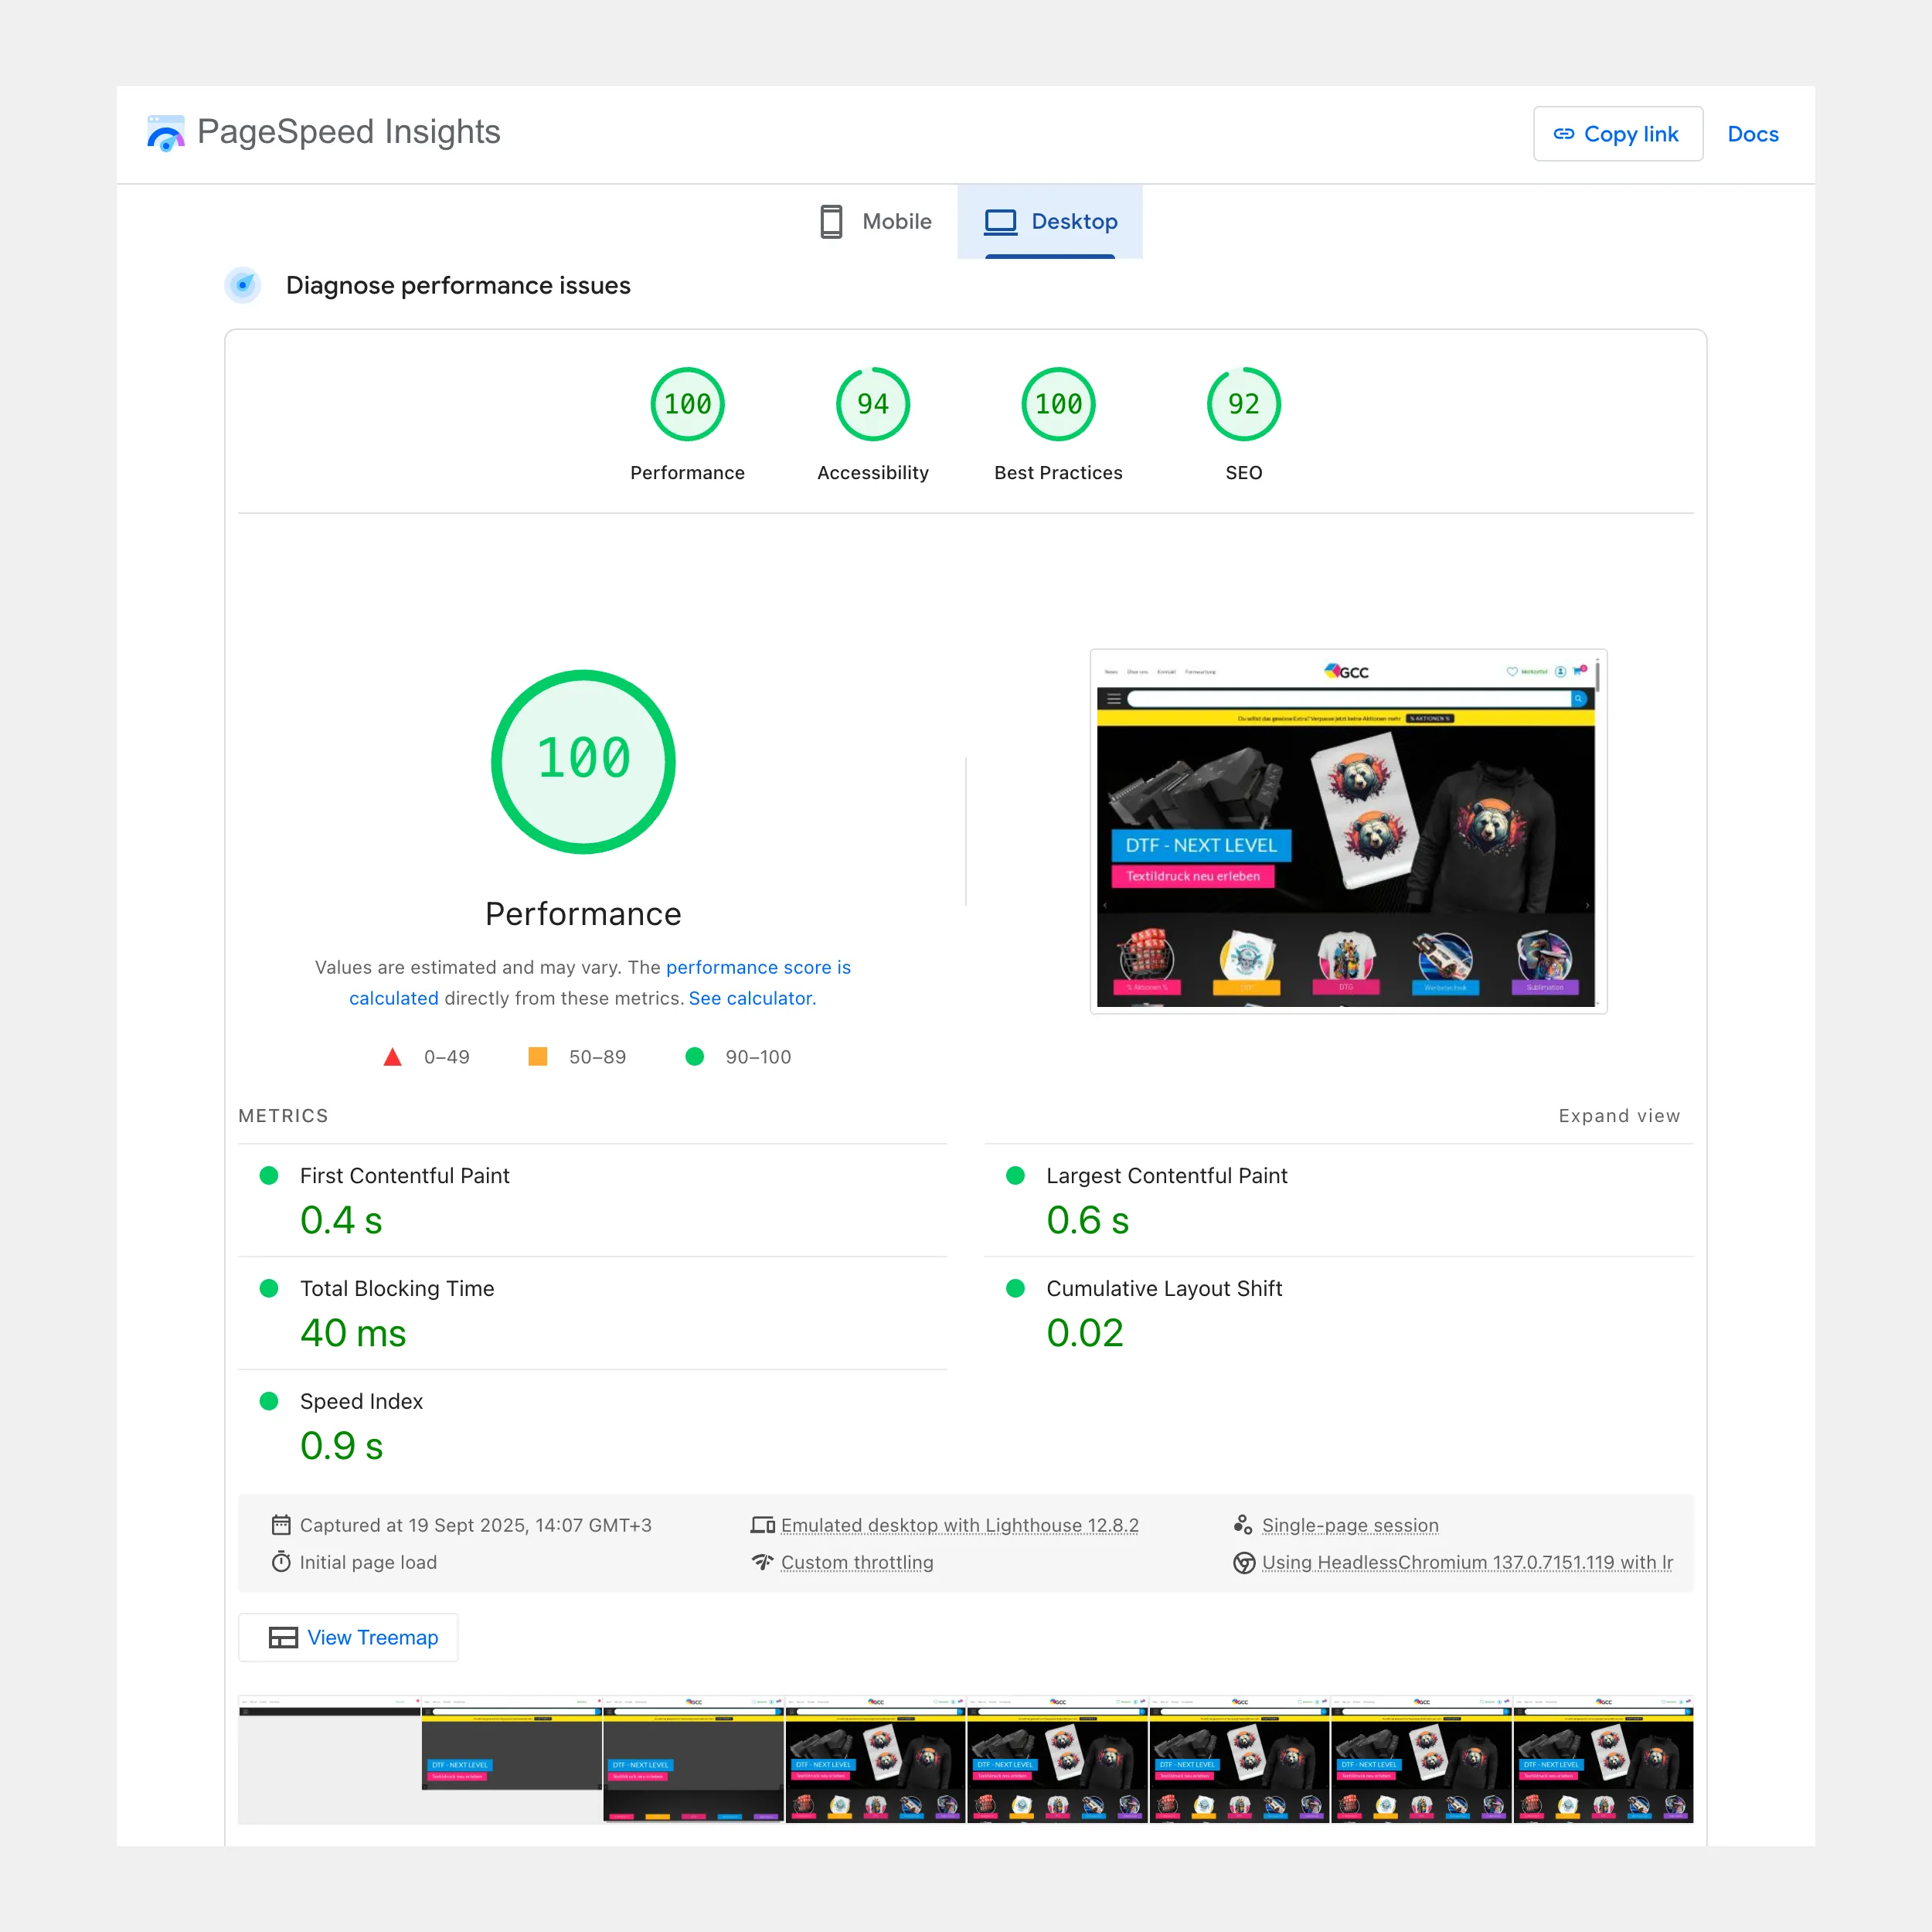The image size is (1932, 1932).
Task: Click the calendar icon beside Captured at
Action: [x=281, y=1525]
